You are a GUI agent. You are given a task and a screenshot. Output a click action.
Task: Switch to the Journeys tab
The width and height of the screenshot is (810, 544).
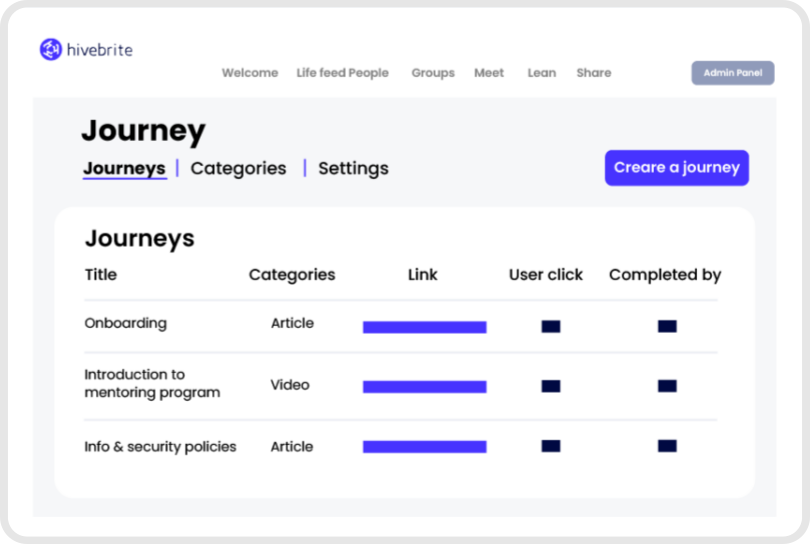click(124, 169)
